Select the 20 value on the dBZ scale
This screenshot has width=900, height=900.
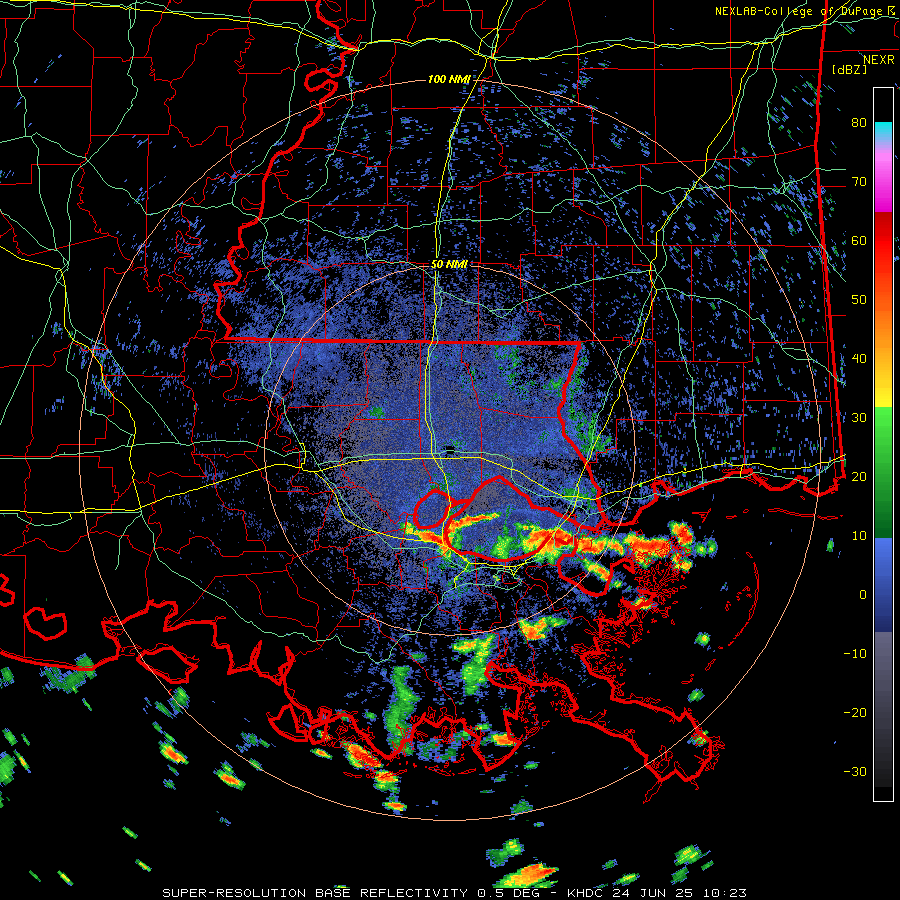tap(859, 477)
